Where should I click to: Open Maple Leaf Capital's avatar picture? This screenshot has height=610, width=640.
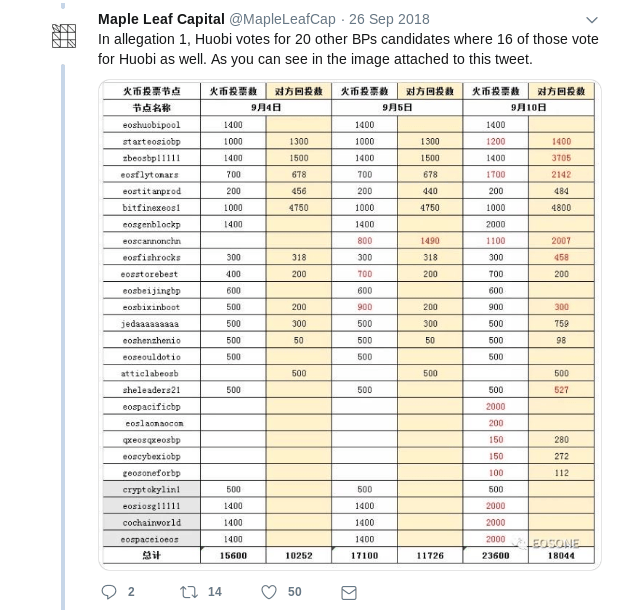click(x=64, y=36)
